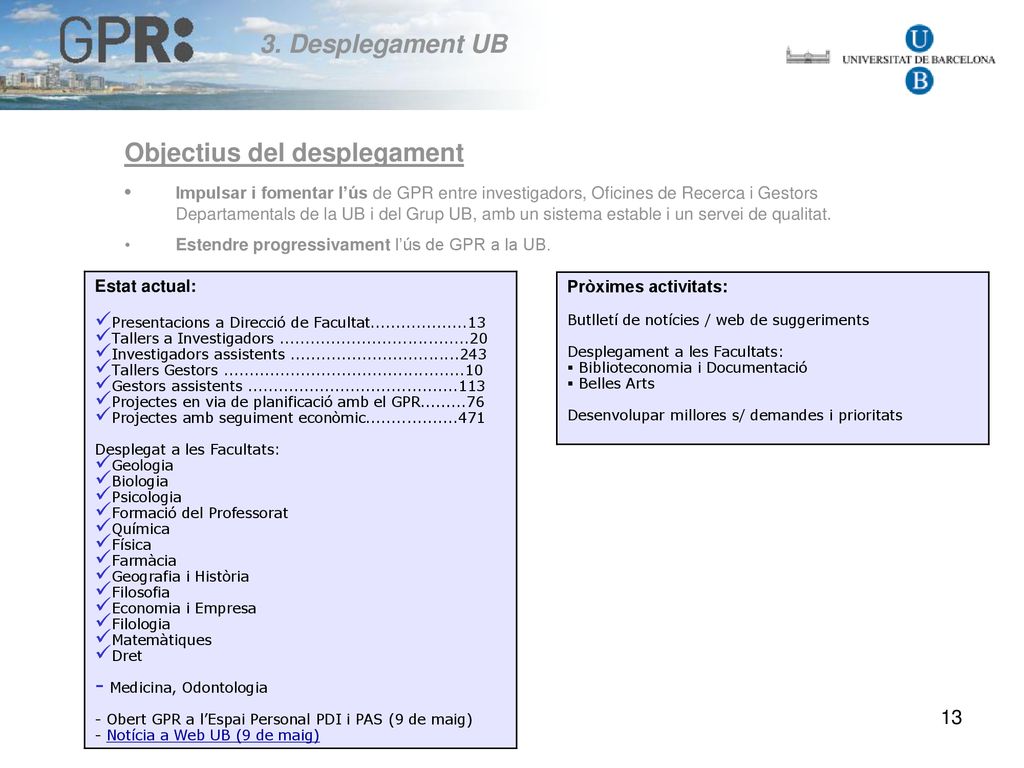Screen dimensions: 1024x768
Task: Click the 'Medicina, Odontologia' line
Action: (x=182, y=688)
